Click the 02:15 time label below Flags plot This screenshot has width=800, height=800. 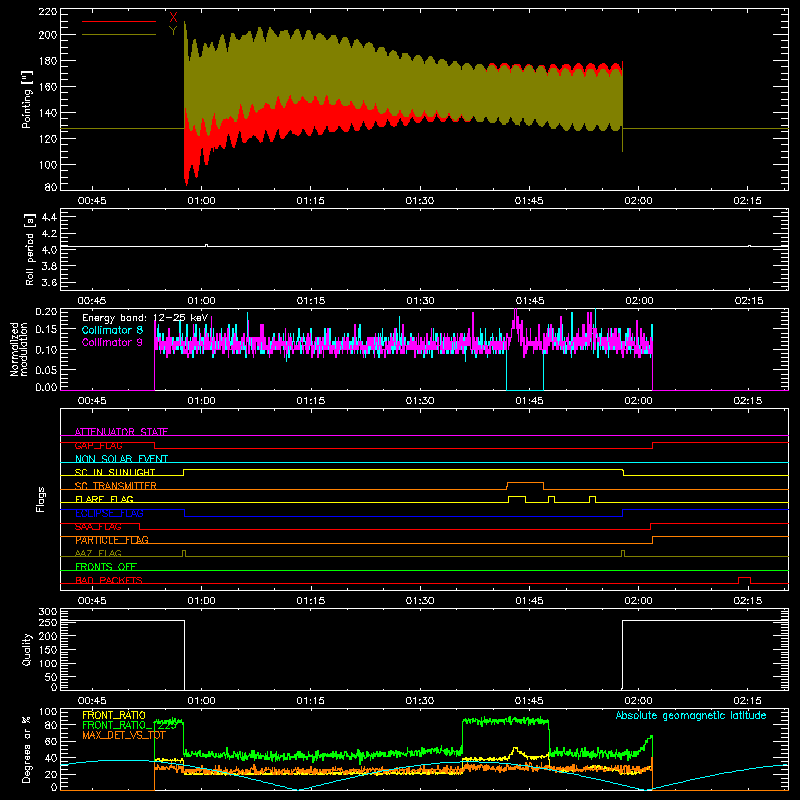click(748, 601)
